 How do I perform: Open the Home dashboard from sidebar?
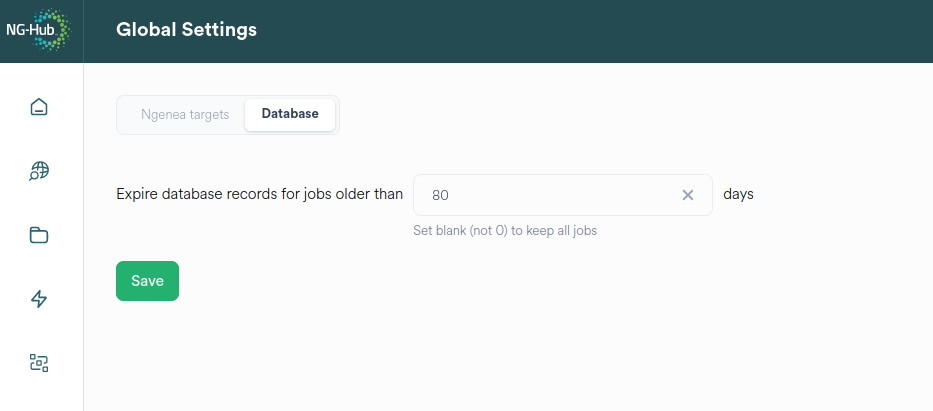point(39,107)
